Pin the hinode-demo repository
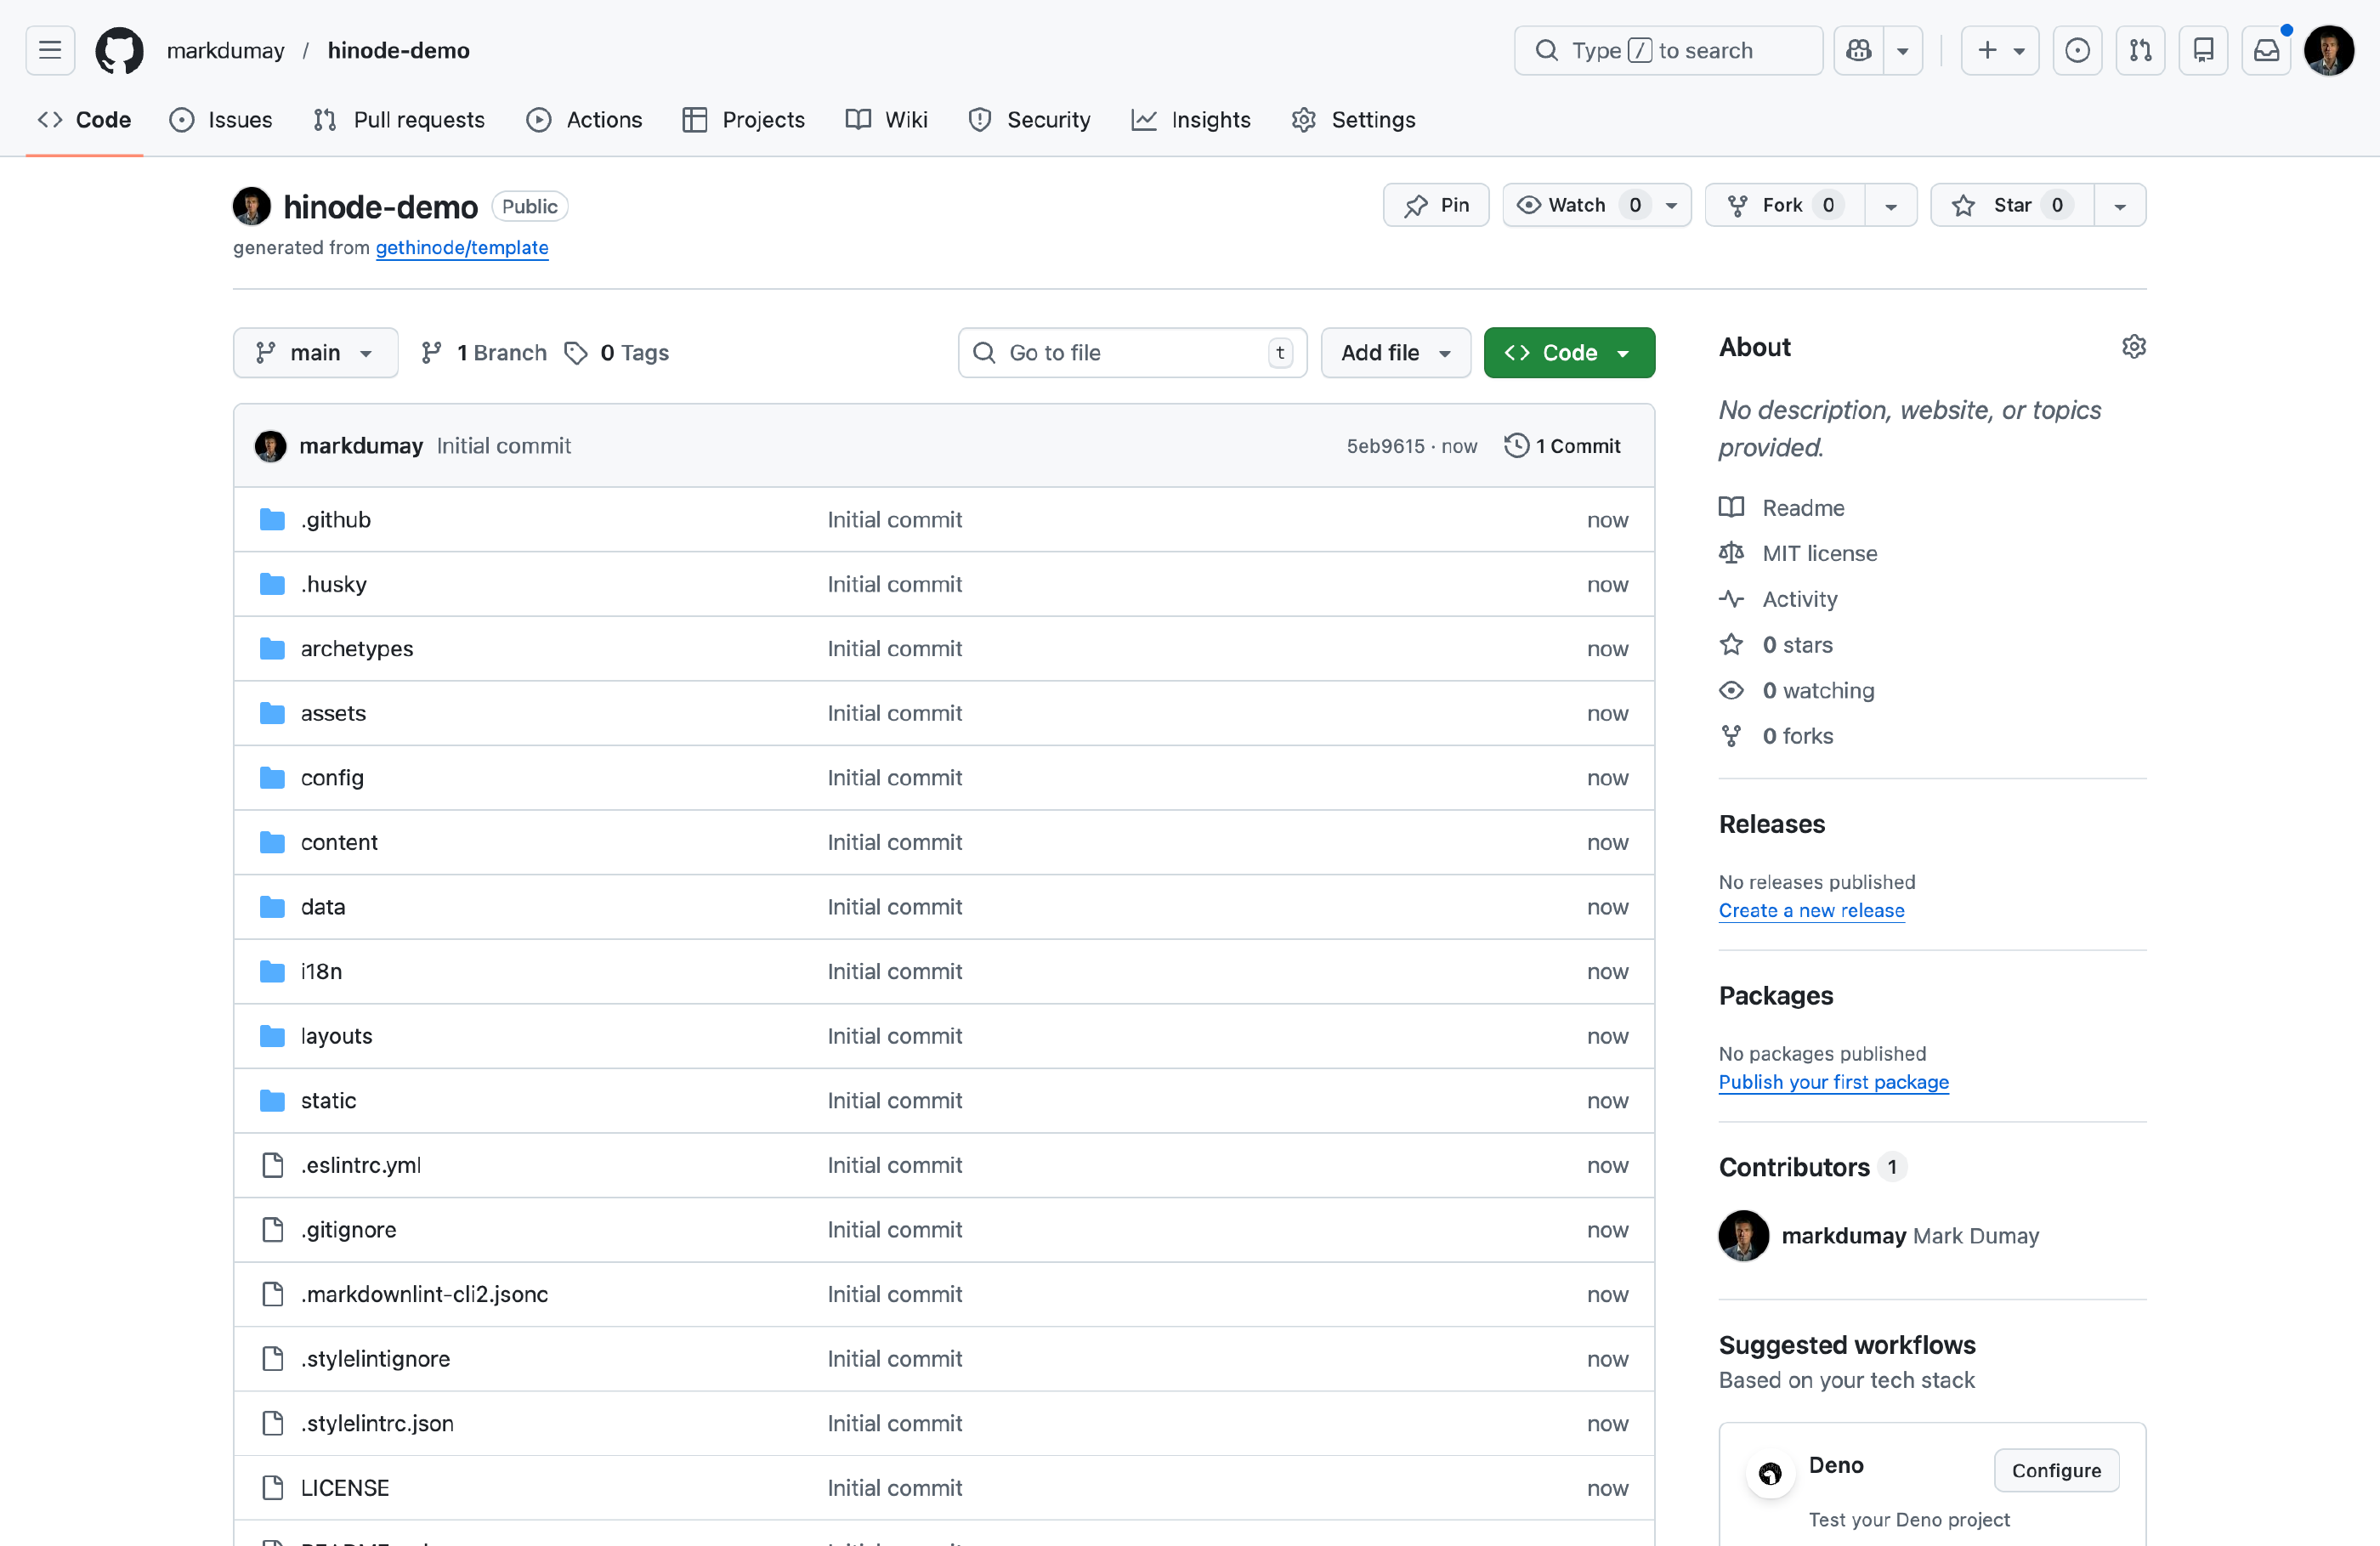Image resolution: width=2380 pixels, height=1546 pixels. point(1436,205)
